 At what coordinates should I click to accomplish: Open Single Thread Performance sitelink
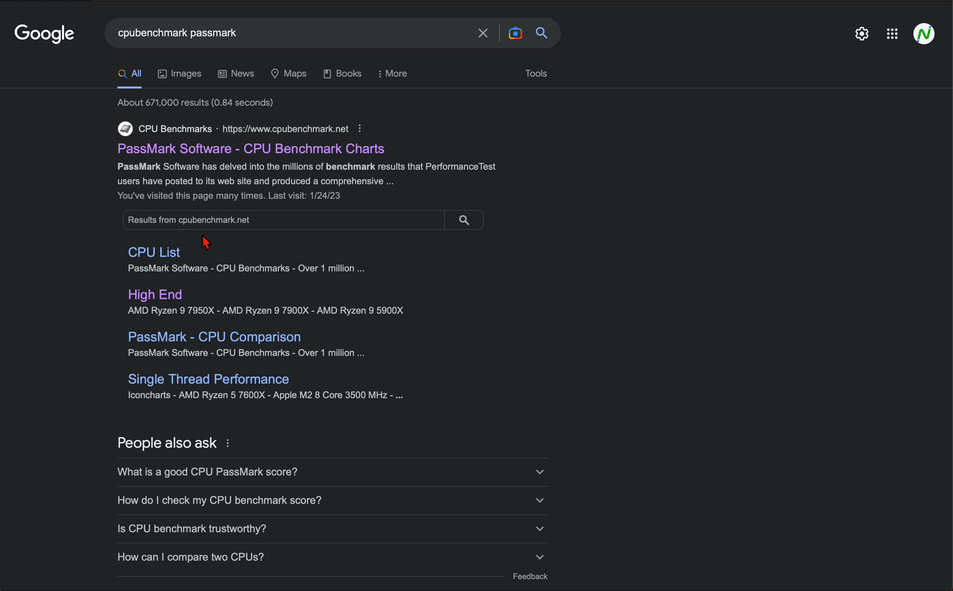click(x=208, y=379)
